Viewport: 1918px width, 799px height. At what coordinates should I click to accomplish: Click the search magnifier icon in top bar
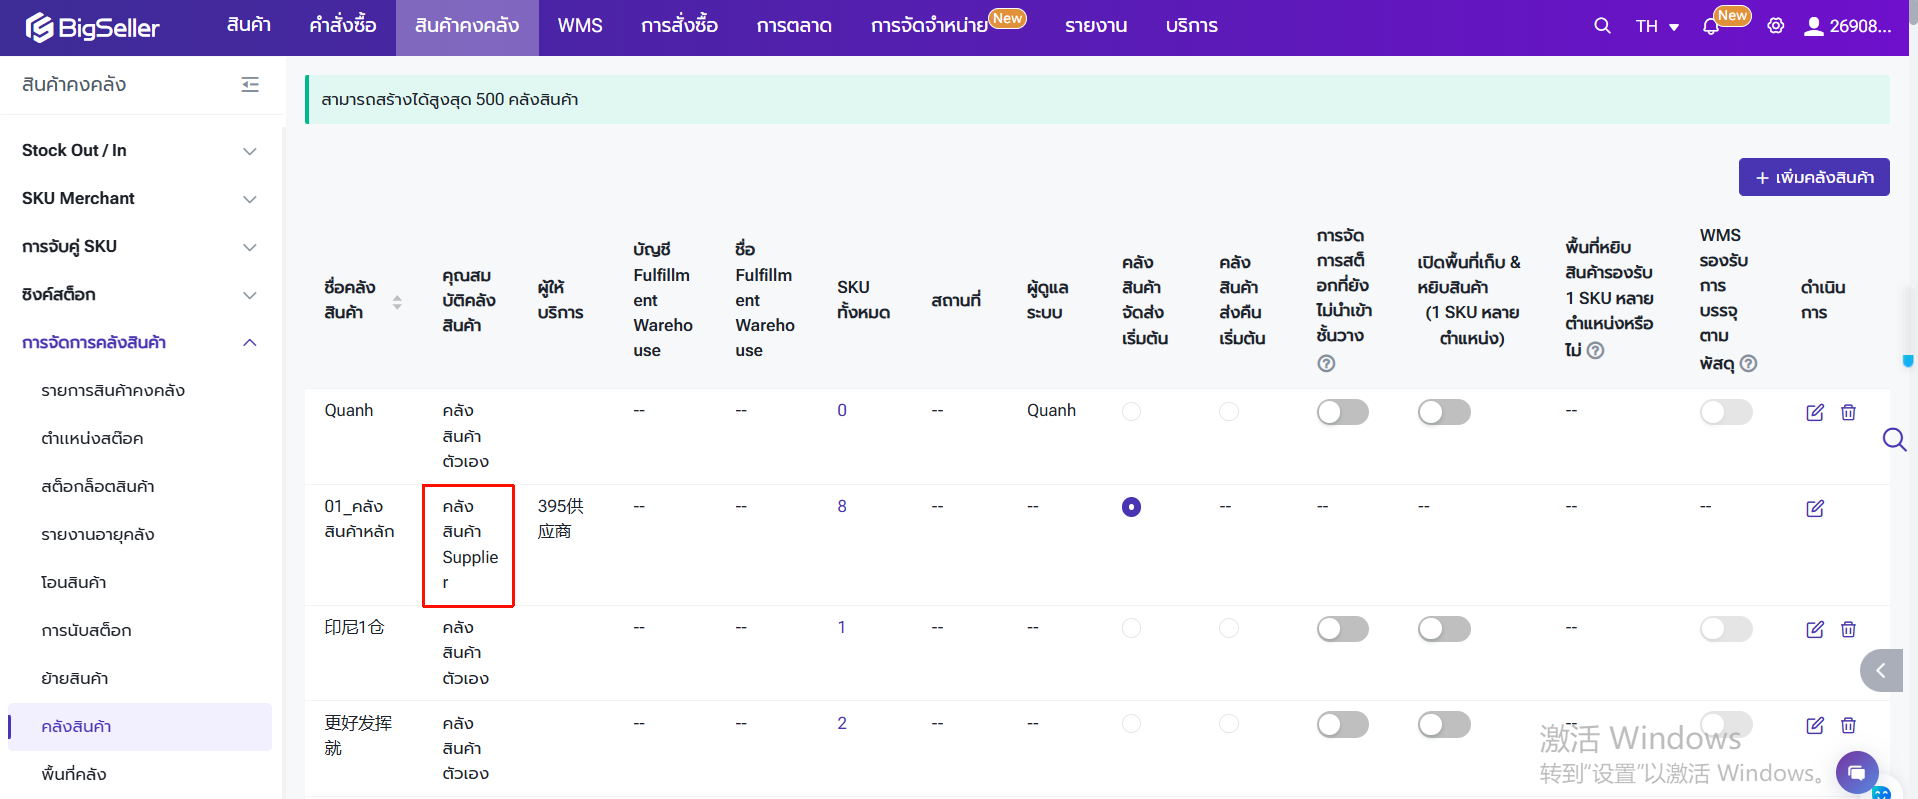coord(1602,26)
